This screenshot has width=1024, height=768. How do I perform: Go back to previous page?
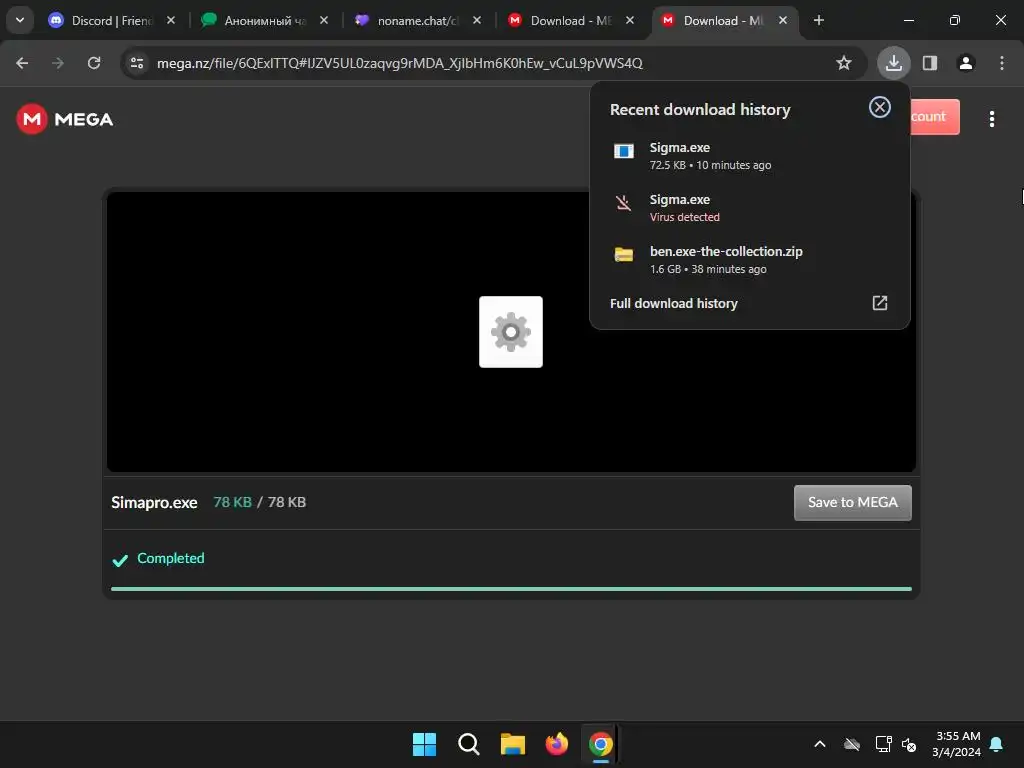tap(22, 63)
